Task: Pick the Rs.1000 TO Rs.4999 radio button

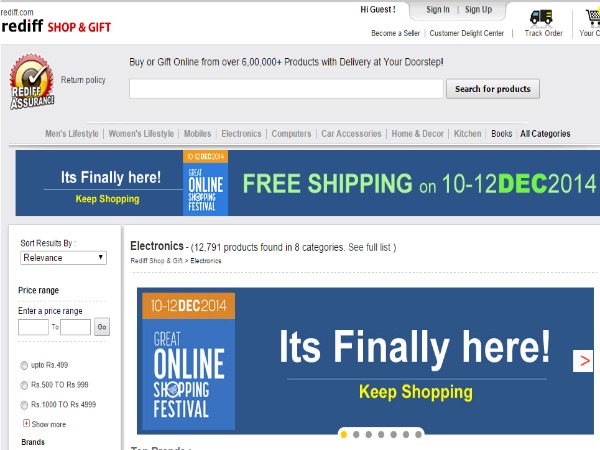Action: point(24,405)
